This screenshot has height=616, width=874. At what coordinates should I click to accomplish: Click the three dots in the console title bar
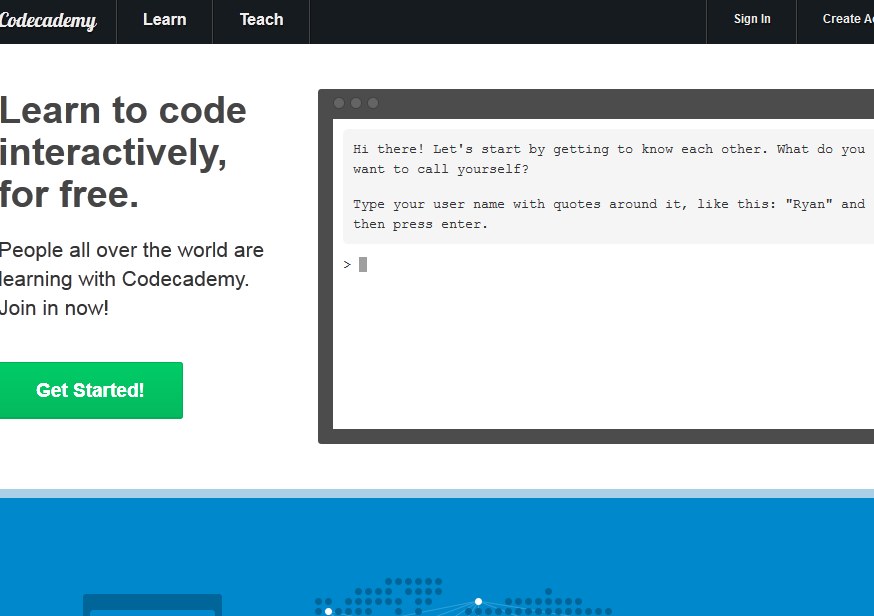click(356, 103)
